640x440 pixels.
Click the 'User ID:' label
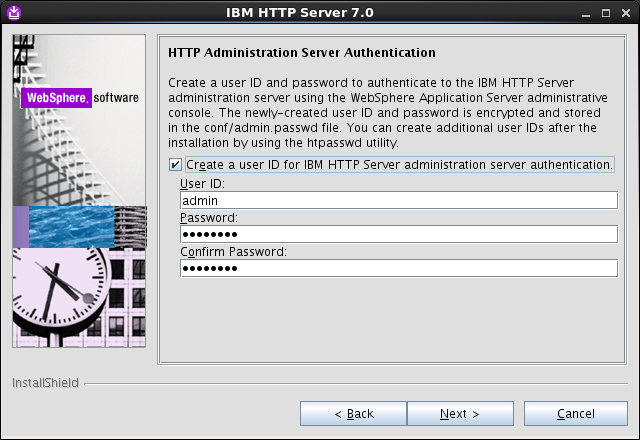click(202, 184)
